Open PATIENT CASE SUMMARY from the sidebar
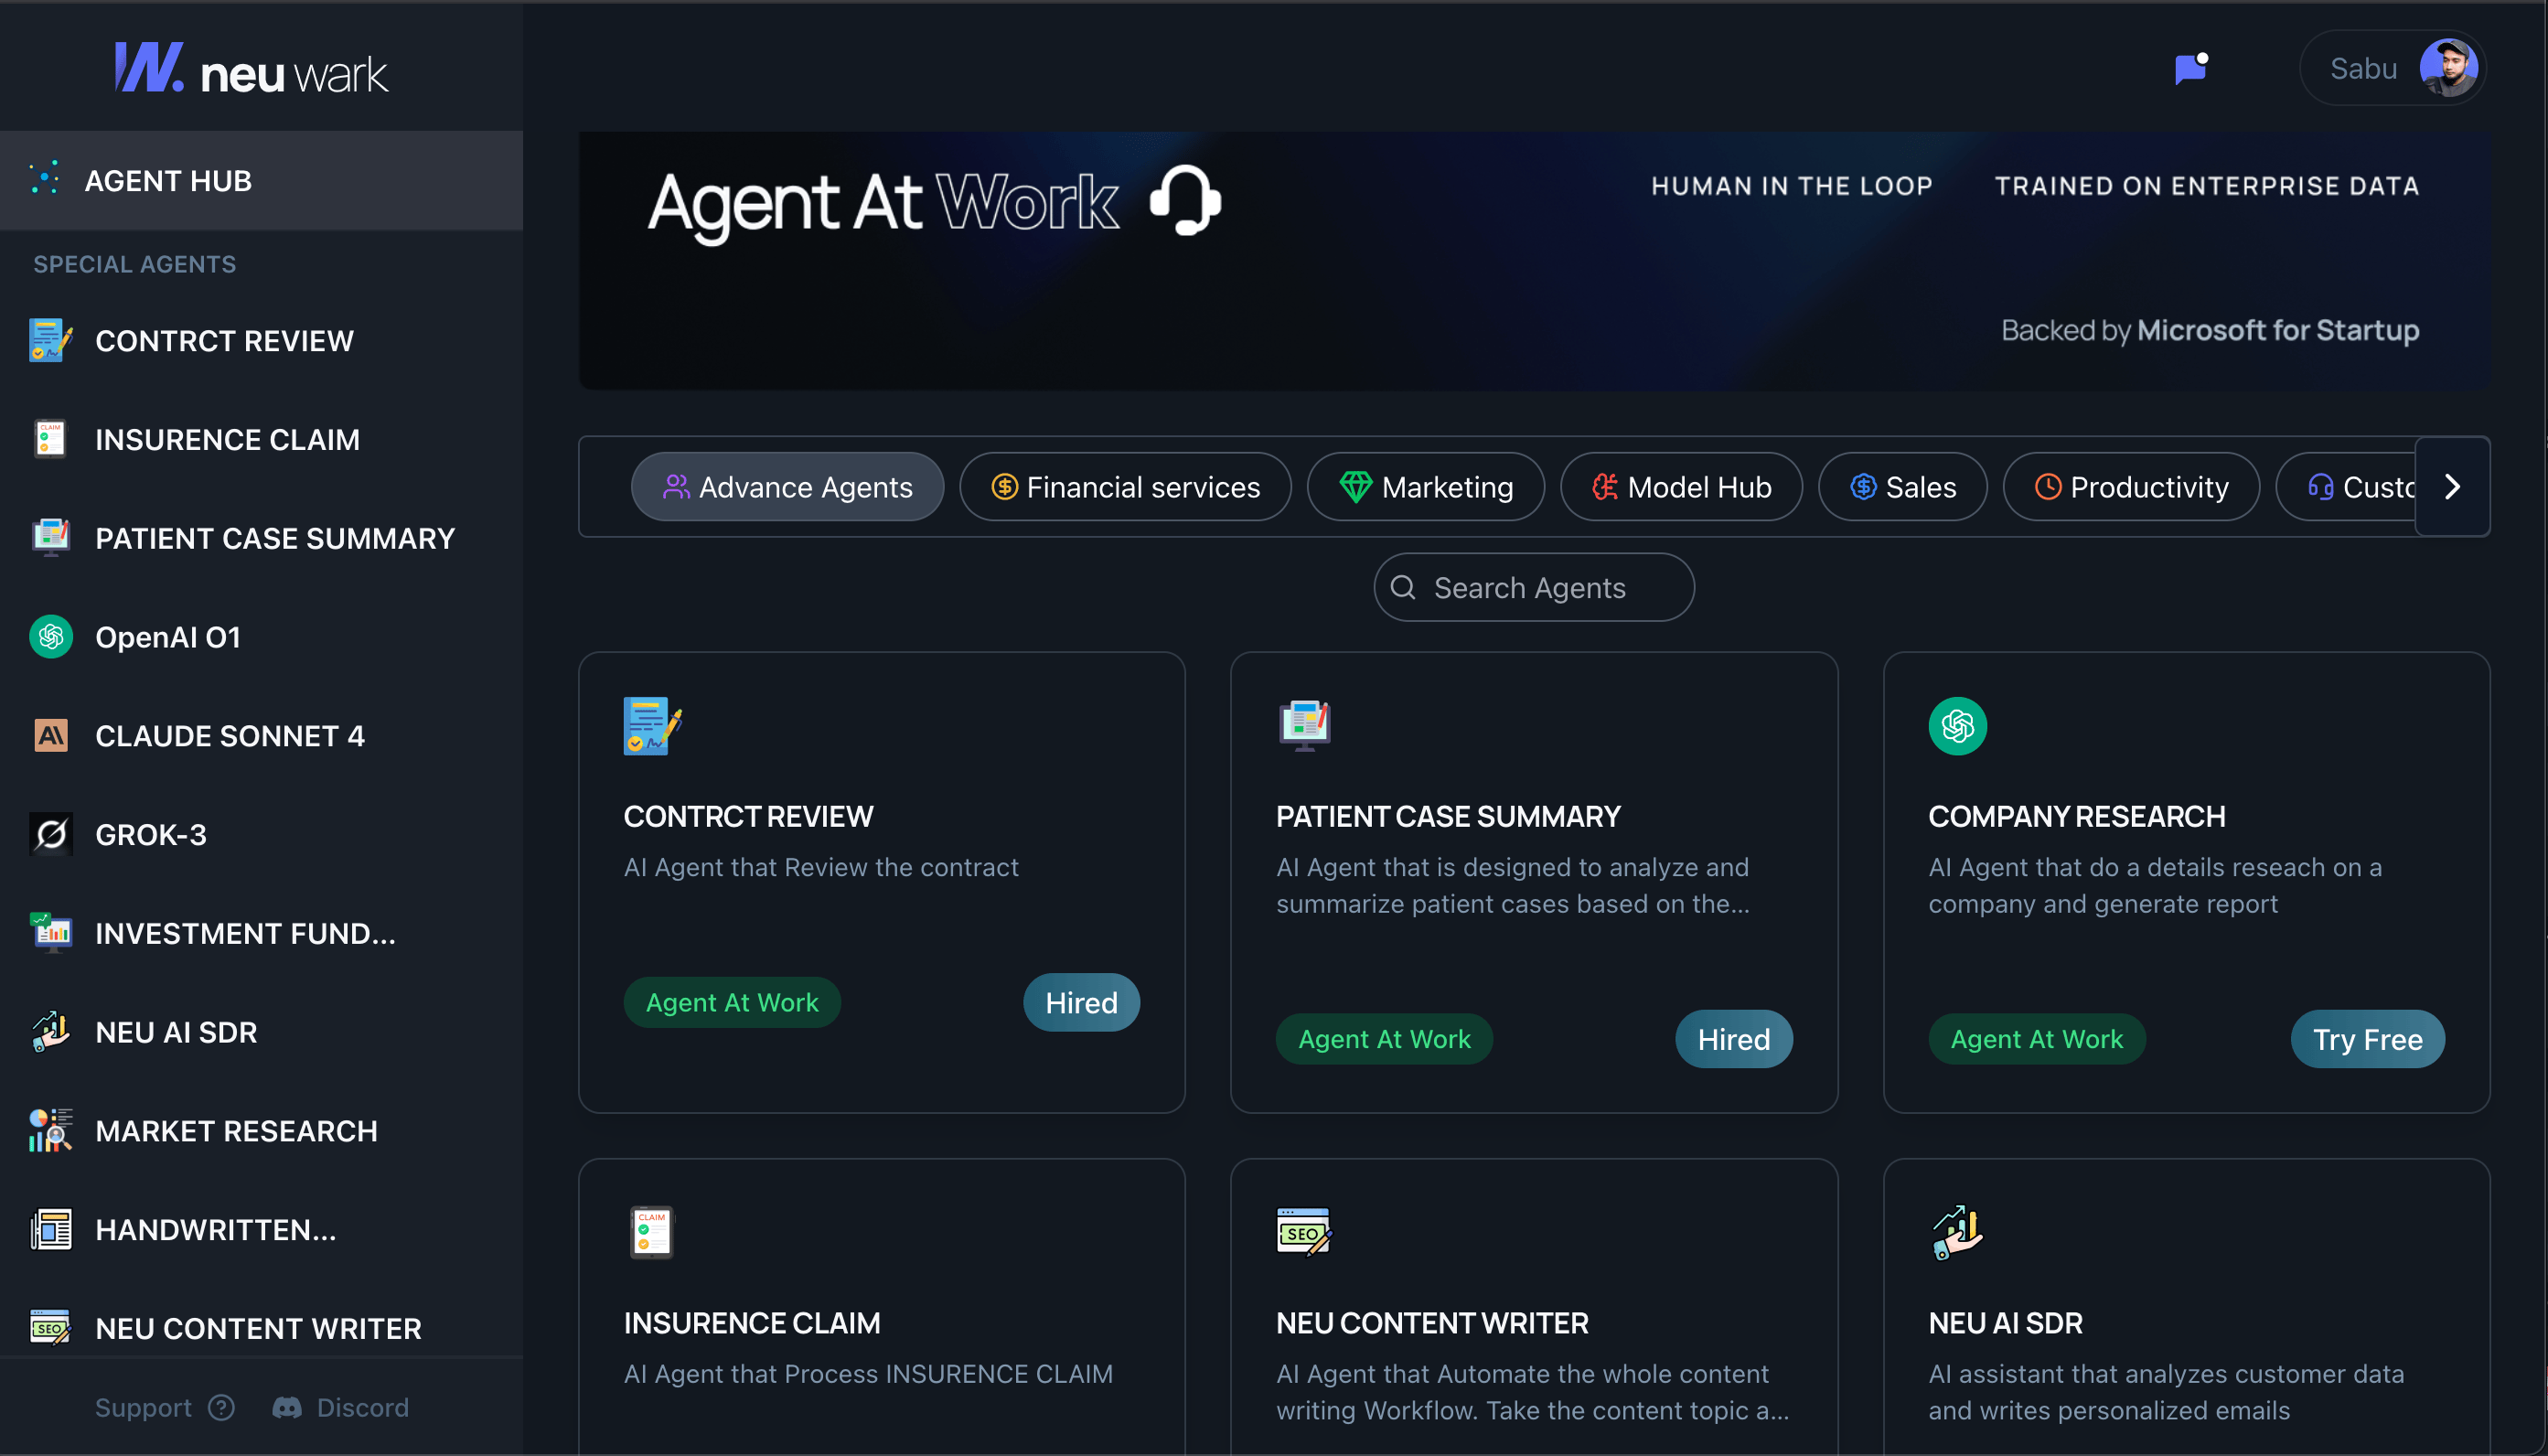The height and width of the screenshot is (1456, 2548). (x=275, y=538)
